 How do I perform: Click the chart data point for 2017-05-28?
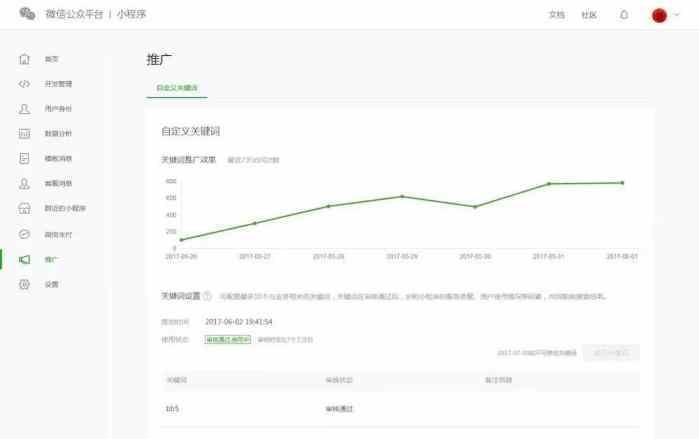[329, 206]
